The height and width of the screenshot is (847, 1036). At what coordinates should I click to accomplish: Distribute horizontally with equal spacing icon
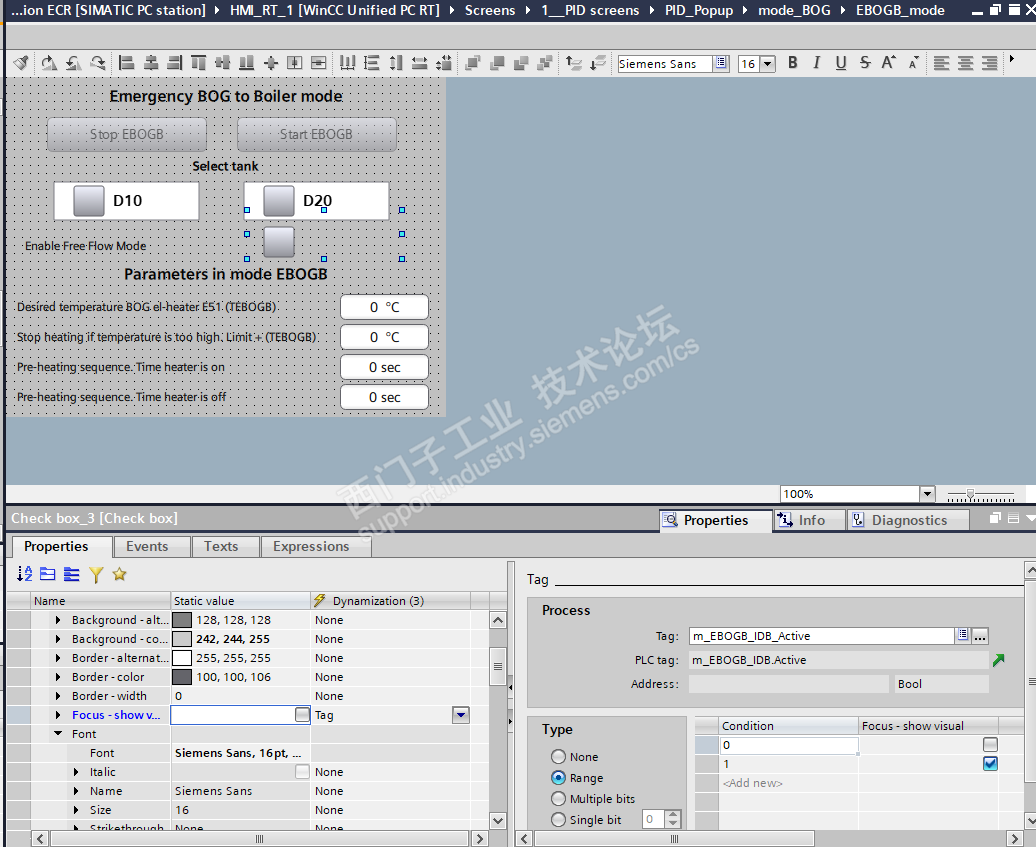tap(348, 63)
